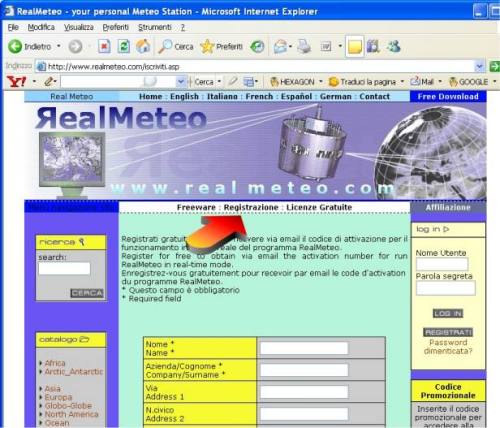The width and height of the screenshot is (500, 428).
Task: Open the Yahoo search box dropdown arrow
Action: pos(181,81)
